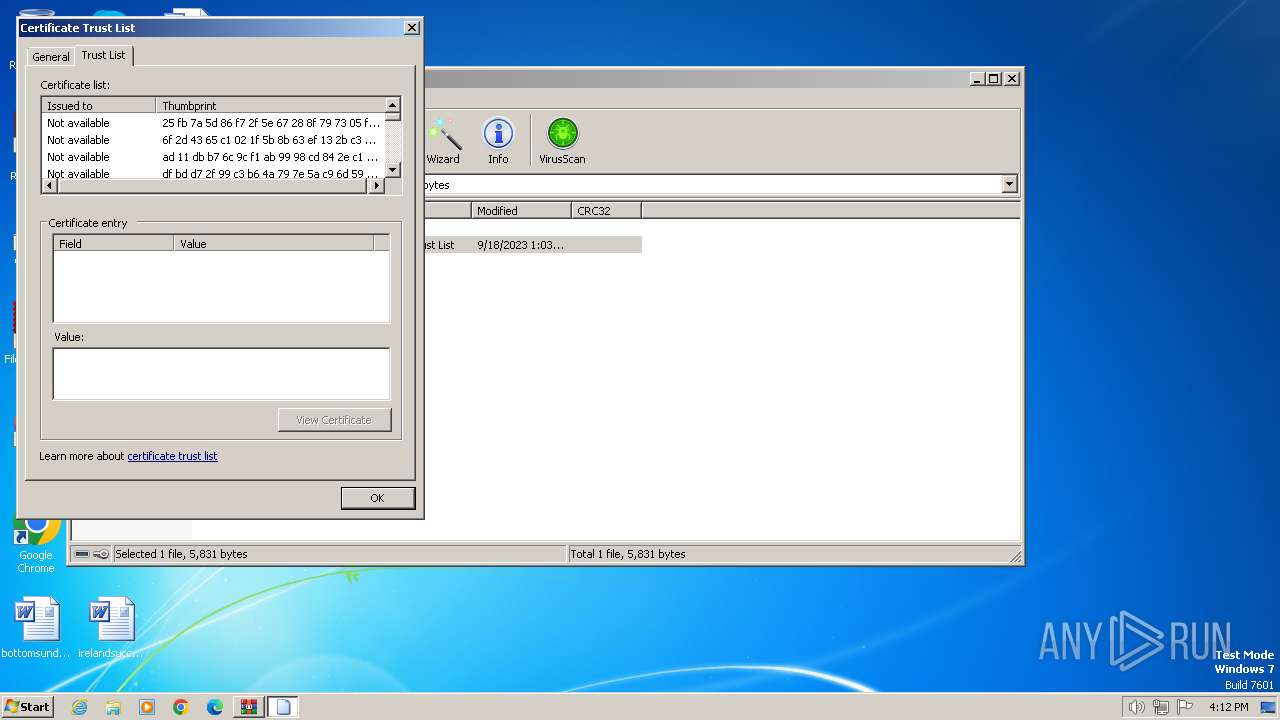Click OK in Certificate Trust List dialog
Image resolution: width=1280 pixels, height=720 pixels.
click(377, 498)
